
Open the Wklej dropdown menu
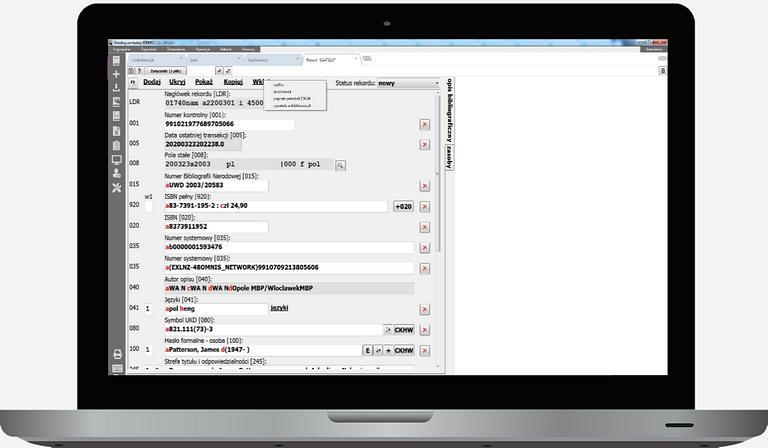click(261, 83)
